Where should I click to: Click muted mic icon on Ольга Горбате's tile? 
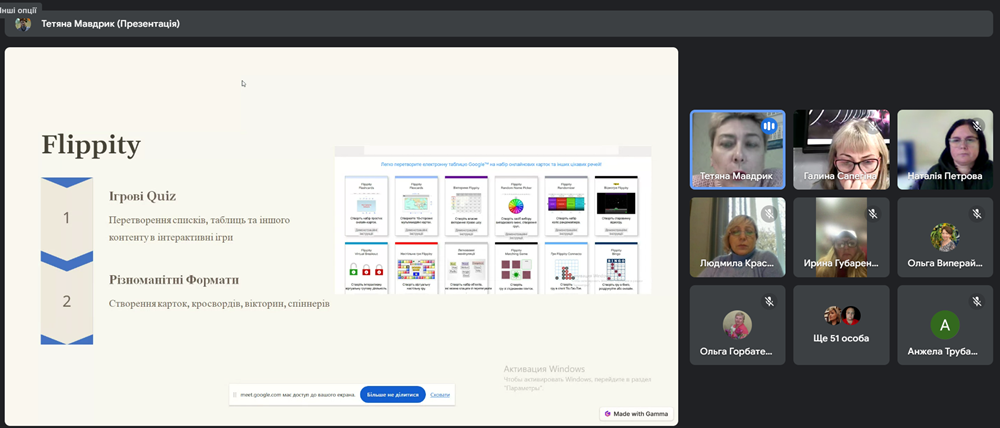point(769,301)
